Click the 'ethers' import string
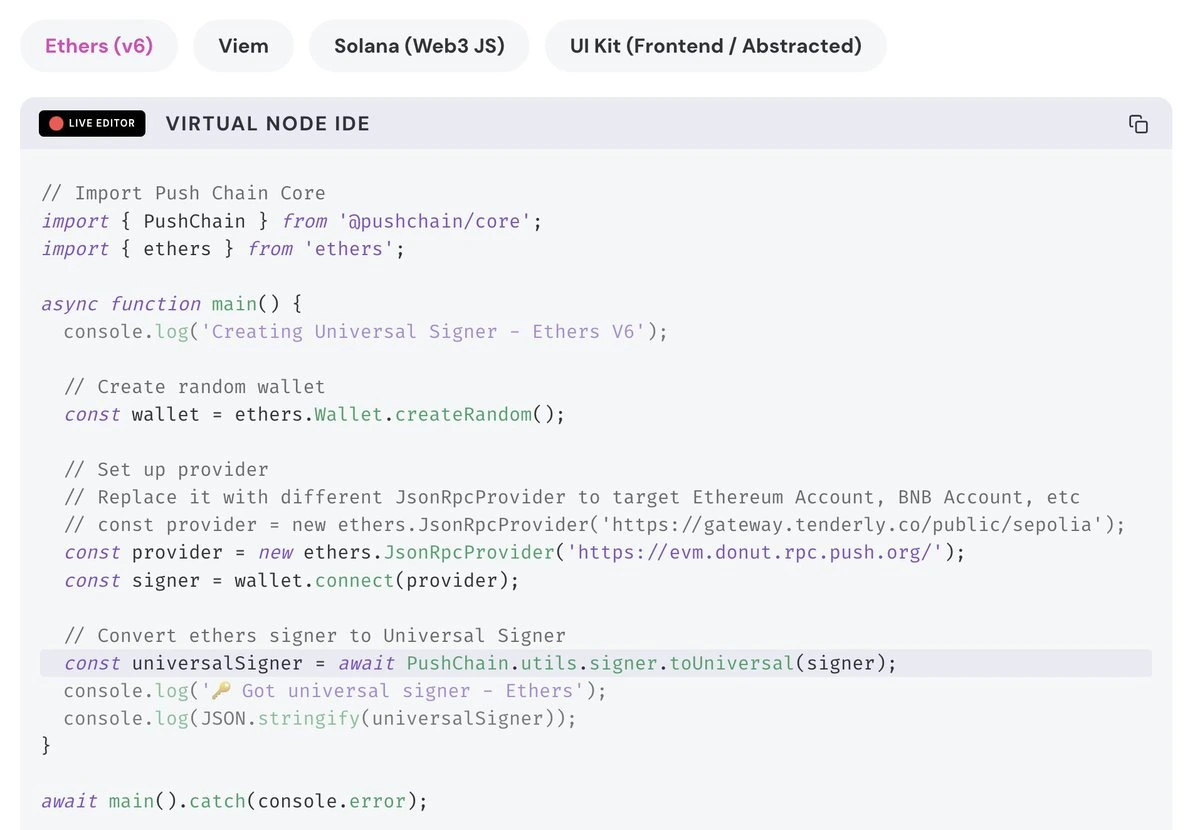Screen dimensions: 1200x830 click(349, 249)
